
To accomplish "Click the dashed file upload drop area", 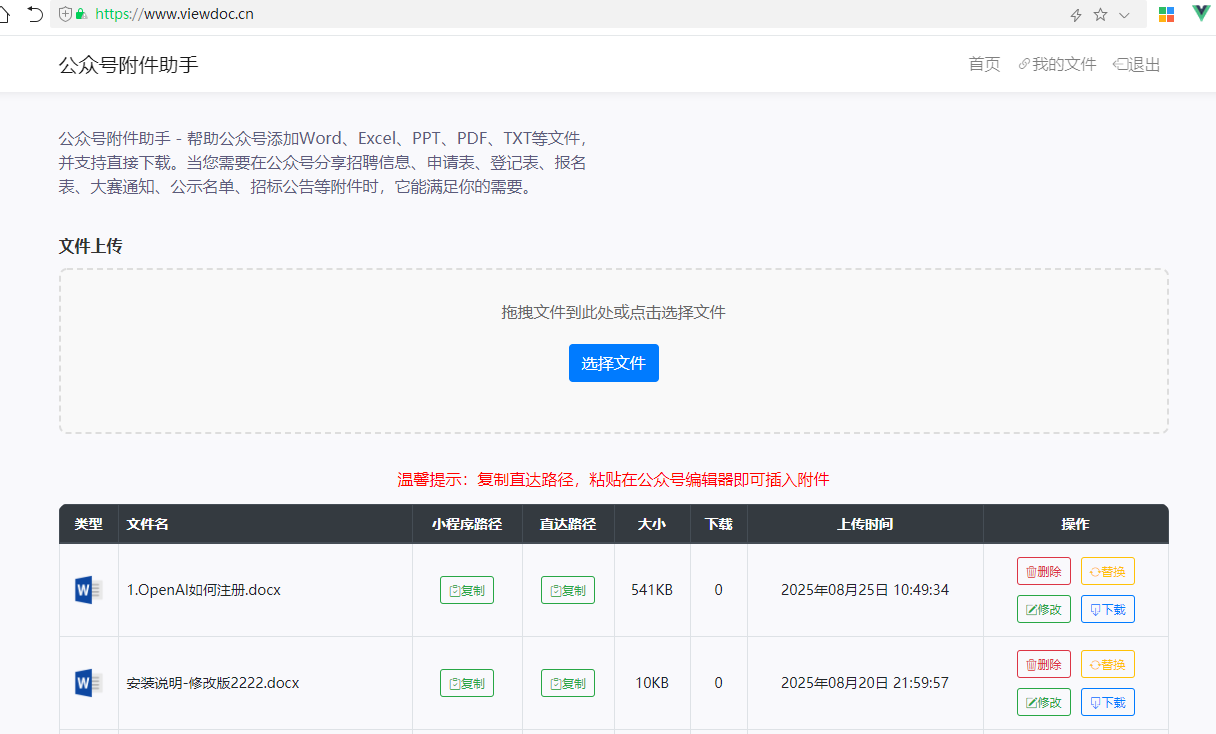I will coord(614,351).
